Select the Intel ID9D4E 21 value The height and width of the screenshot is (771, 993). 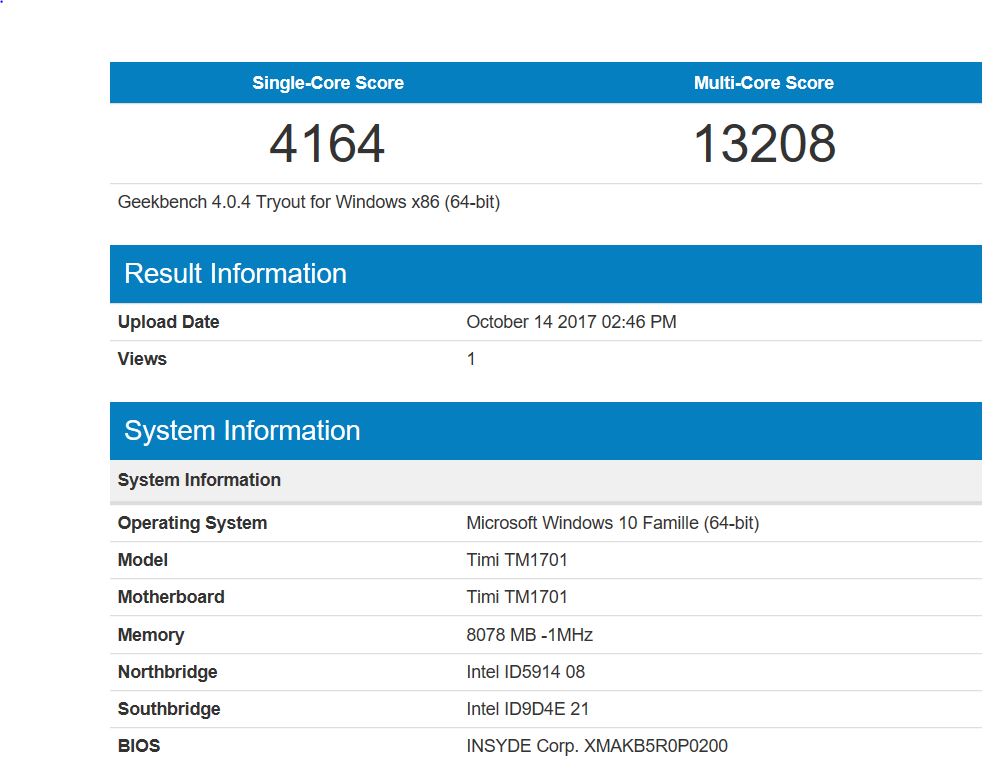(528, 709)
